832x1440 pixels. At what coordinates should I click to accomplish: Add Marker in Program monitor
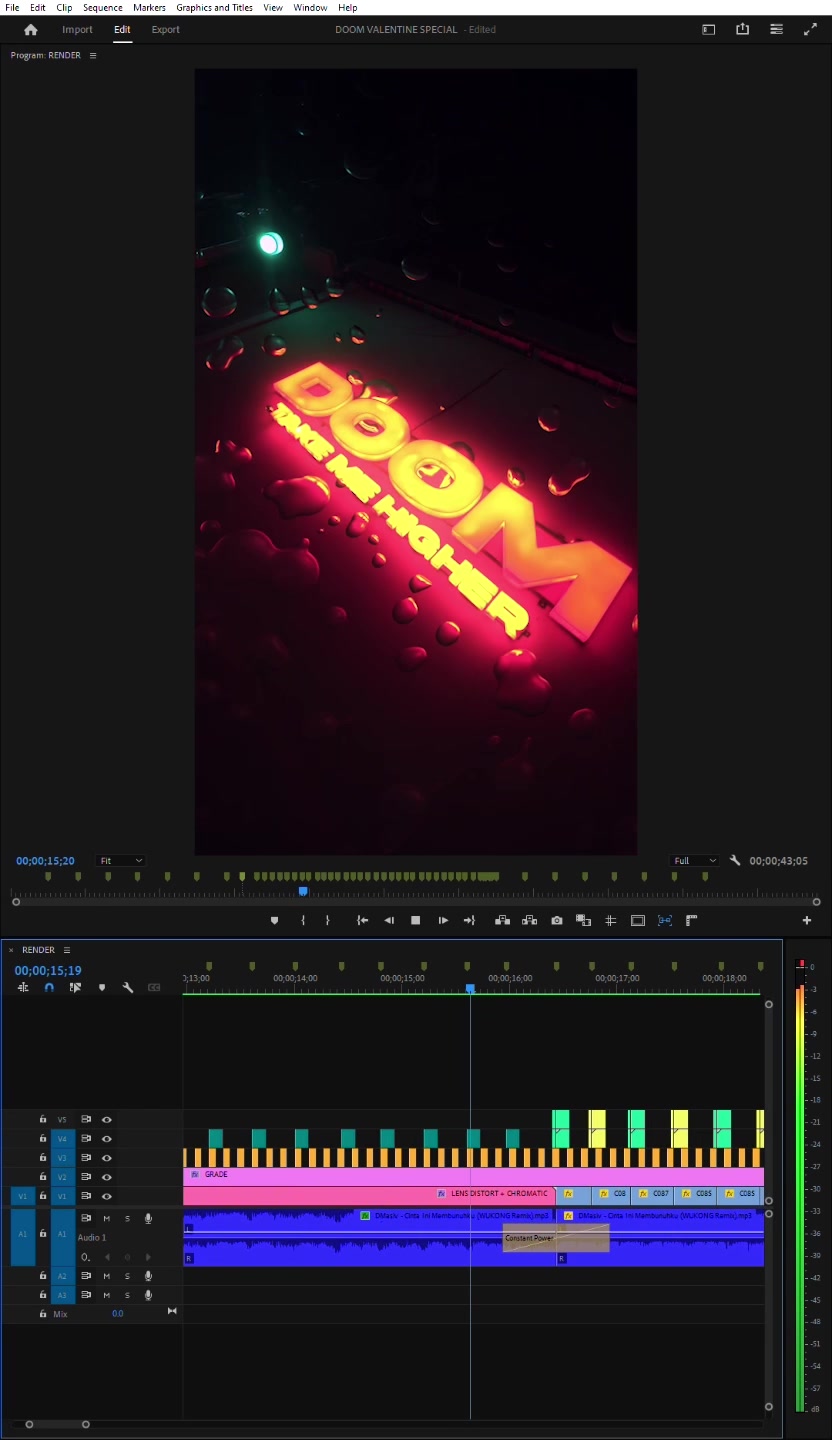click(274, 921)
